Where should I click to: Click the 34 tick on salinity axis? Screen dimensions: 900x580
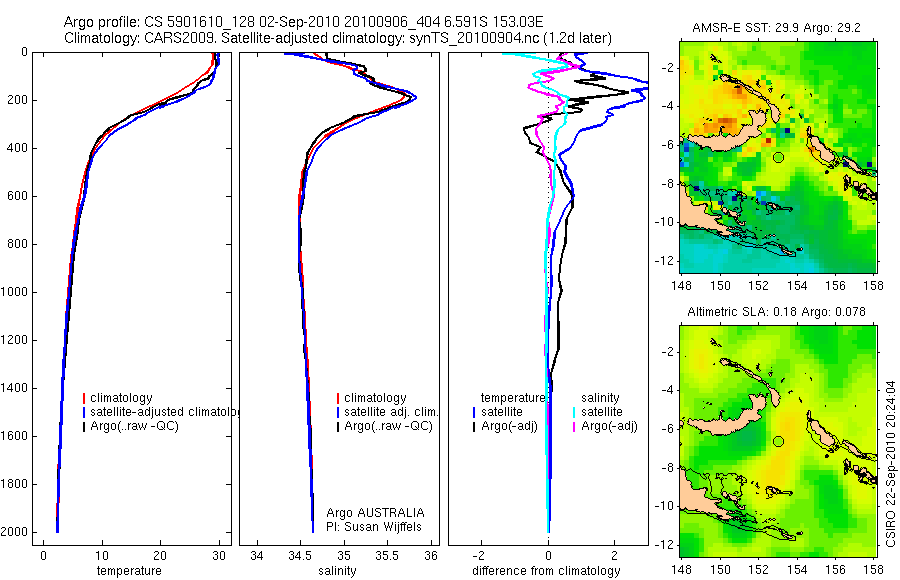257,556
